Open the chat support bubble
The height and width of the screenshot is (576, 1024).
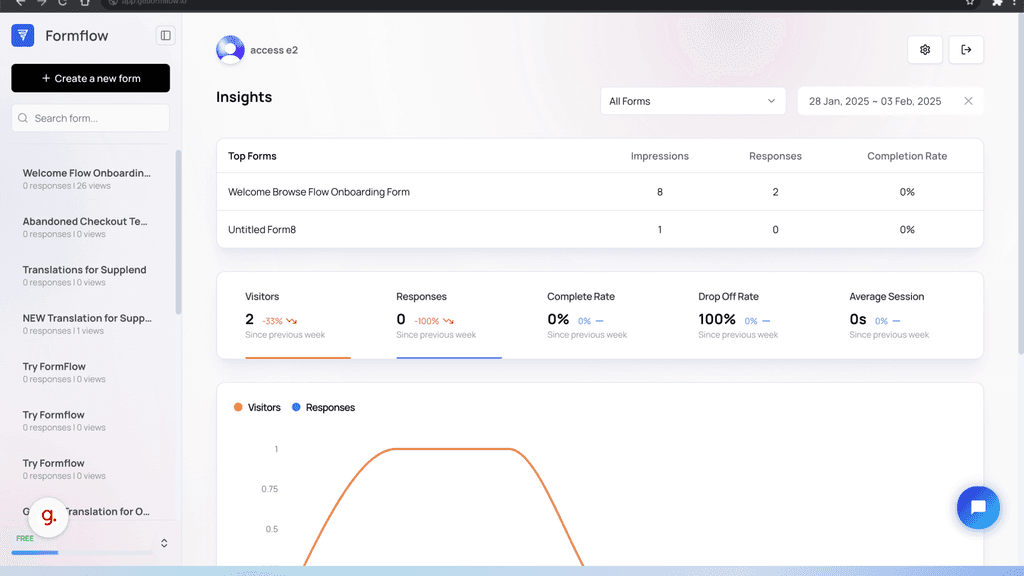pyautogui.click(x=978, y=507)
